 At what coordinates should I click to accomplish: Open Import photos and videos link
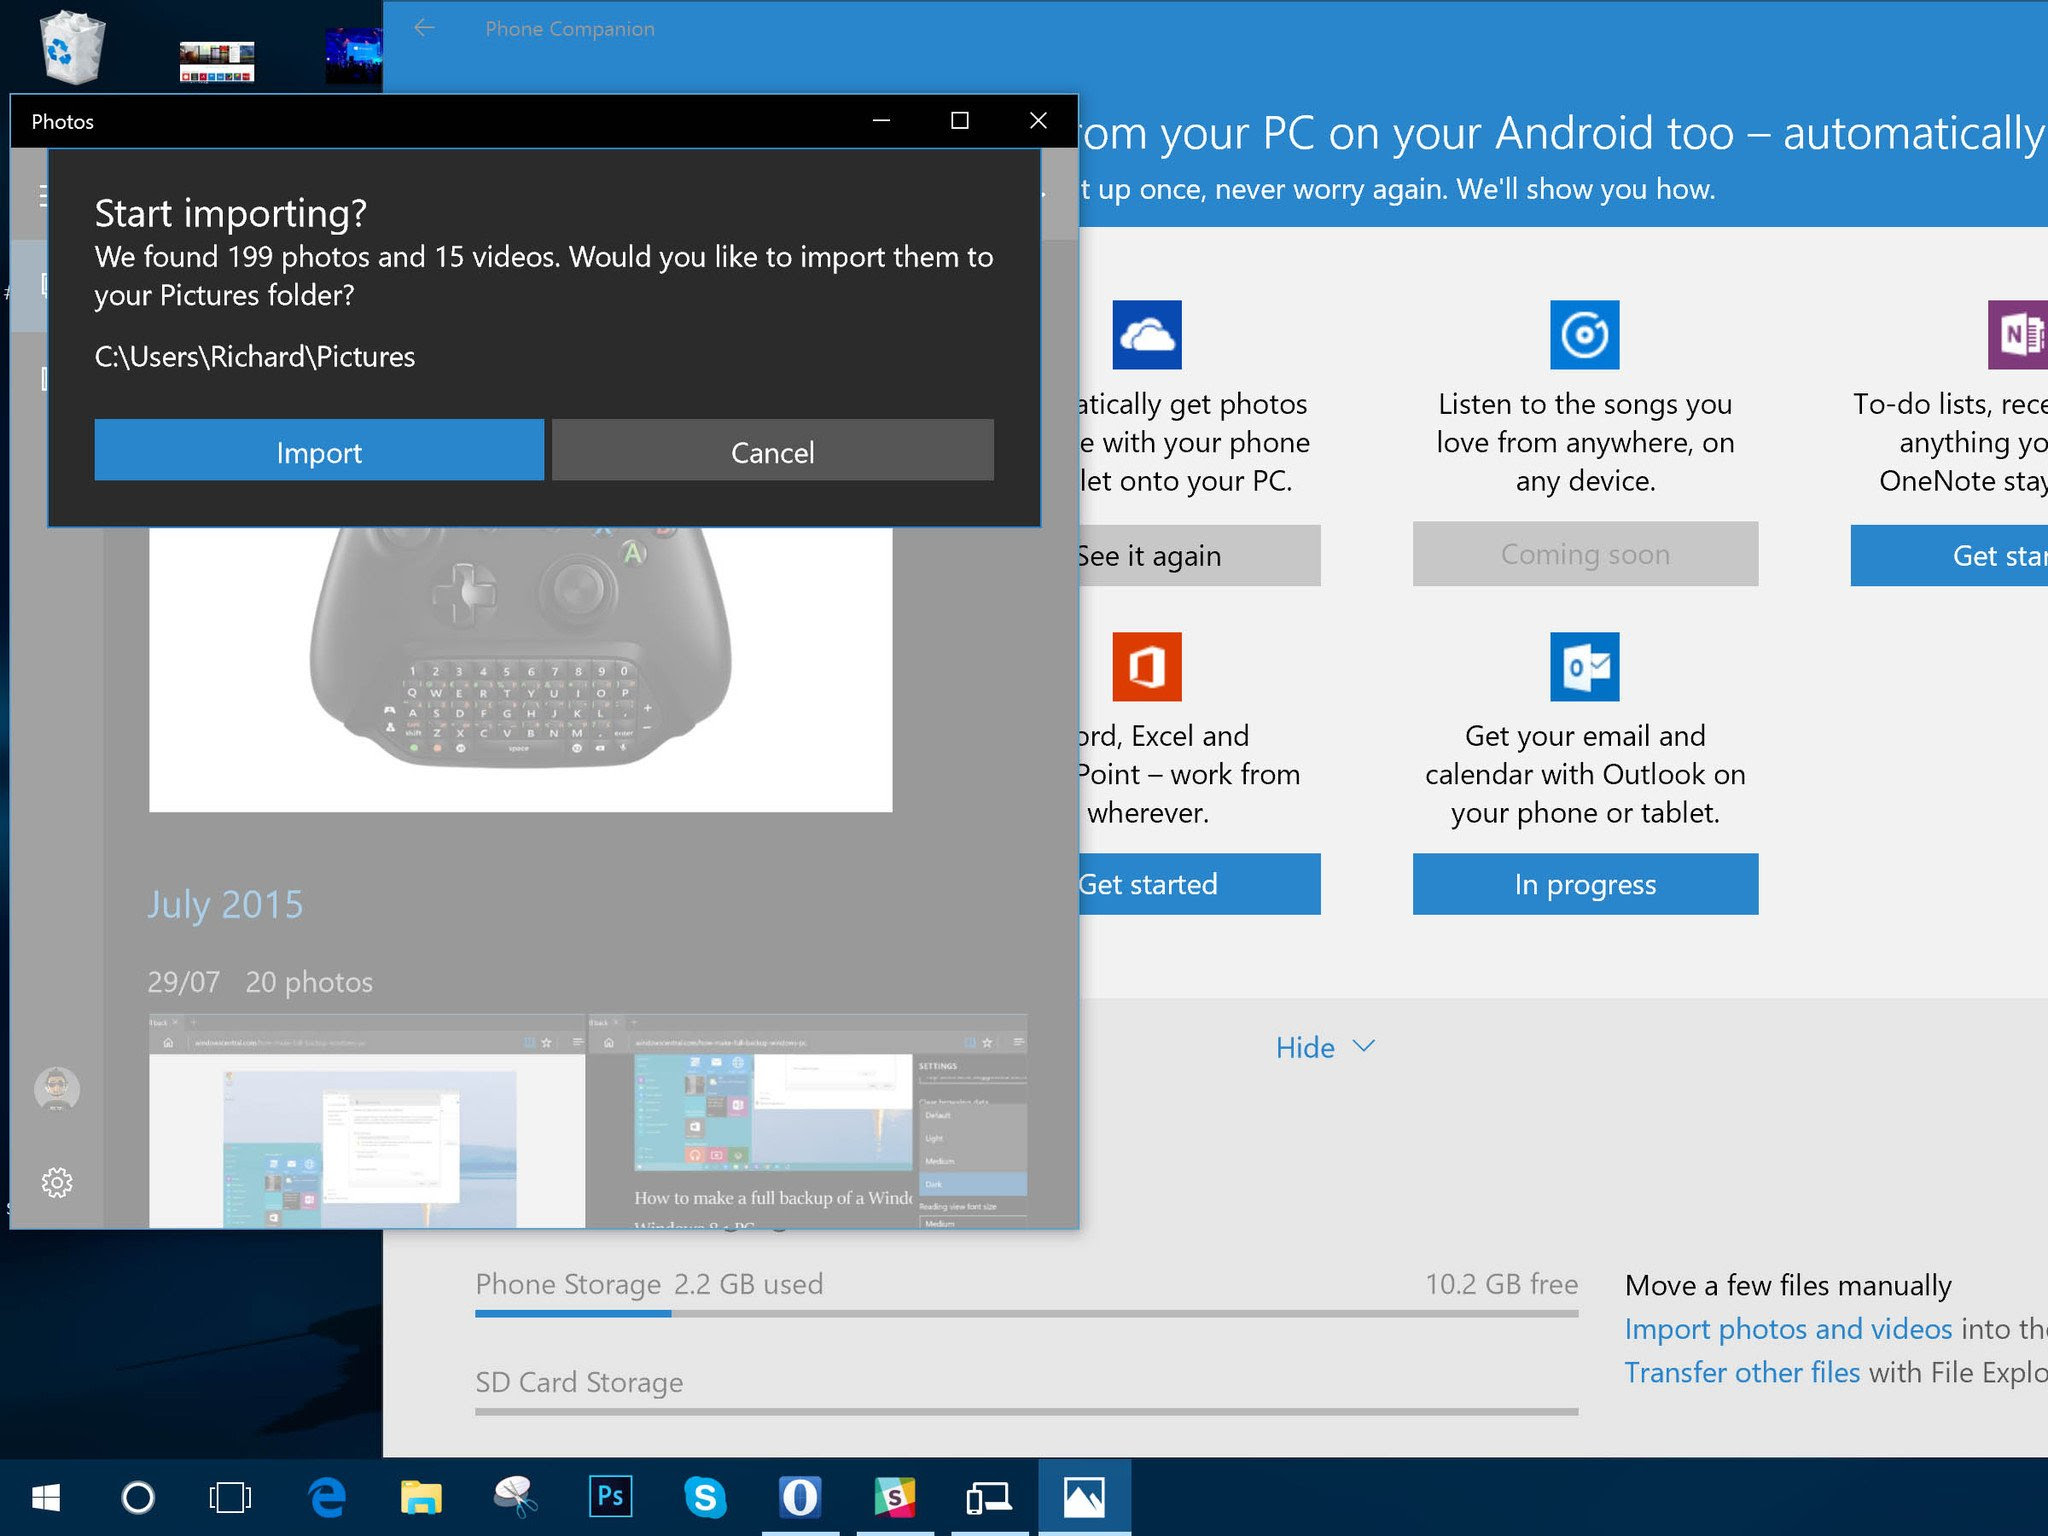[x=1788, y=1329]
